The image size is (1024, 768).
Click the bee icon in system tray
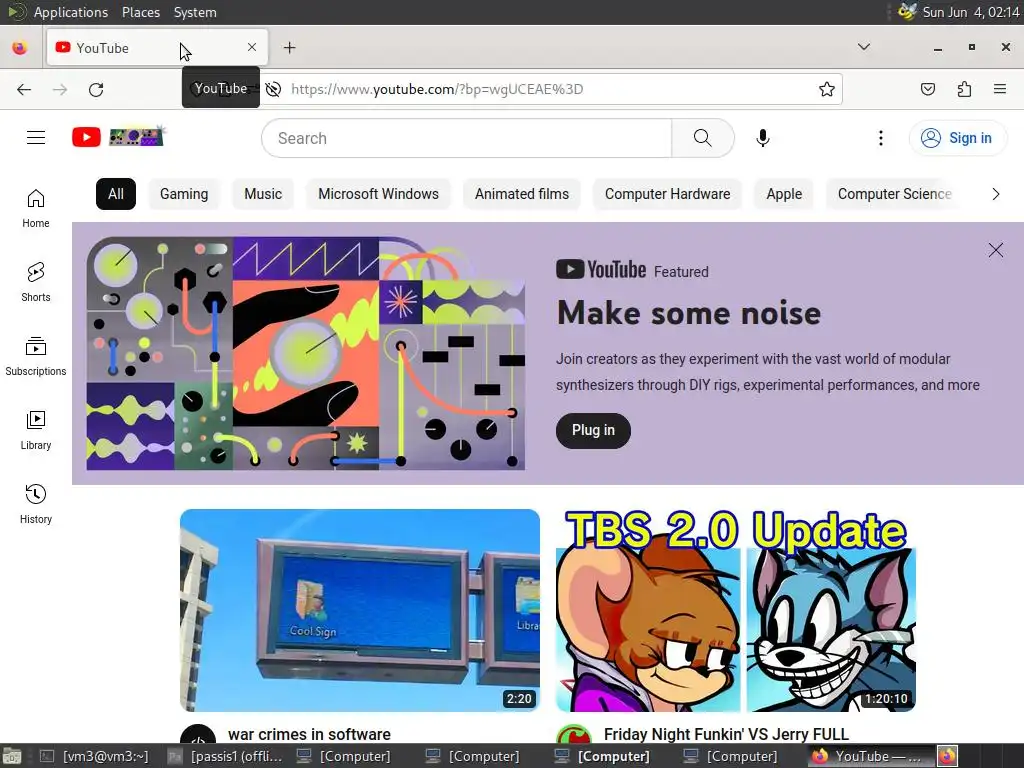[907, 12]
